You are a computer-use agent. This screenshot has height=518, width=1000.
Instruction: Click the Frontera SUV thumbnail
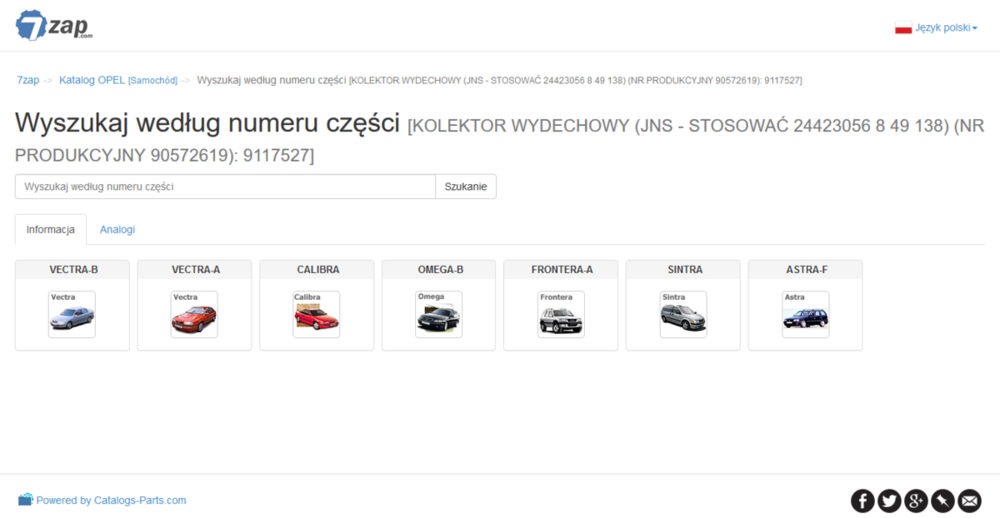pyautogui.click(x=561, y=314)
